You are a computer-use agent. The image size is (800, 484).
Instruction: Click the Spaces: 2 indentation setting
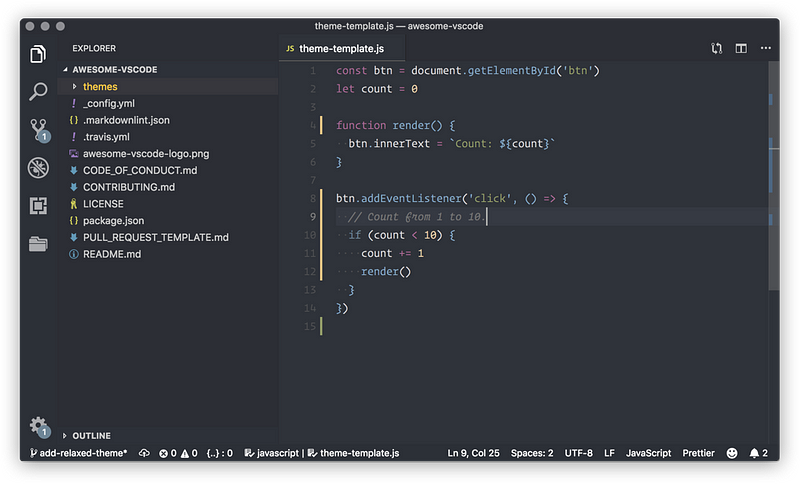click(532, 453)
